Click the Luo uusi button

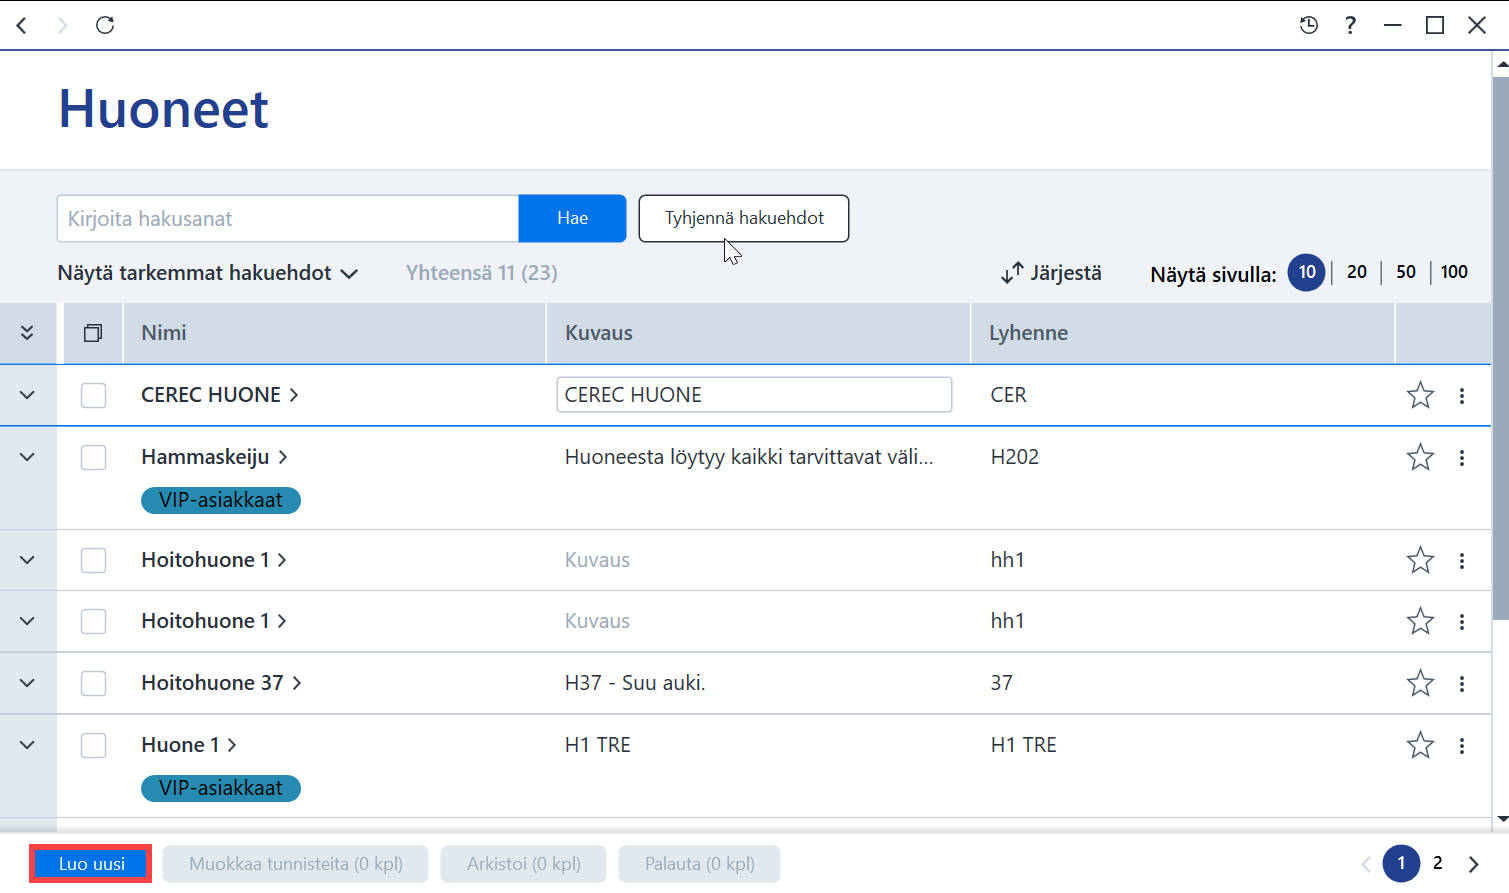point(91,864)
